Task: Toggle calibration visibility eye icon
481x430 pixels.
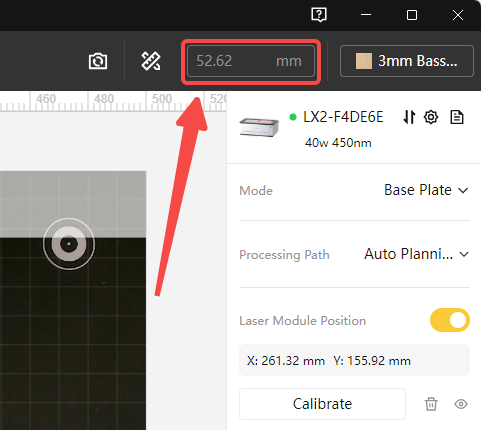Action: 461,404
